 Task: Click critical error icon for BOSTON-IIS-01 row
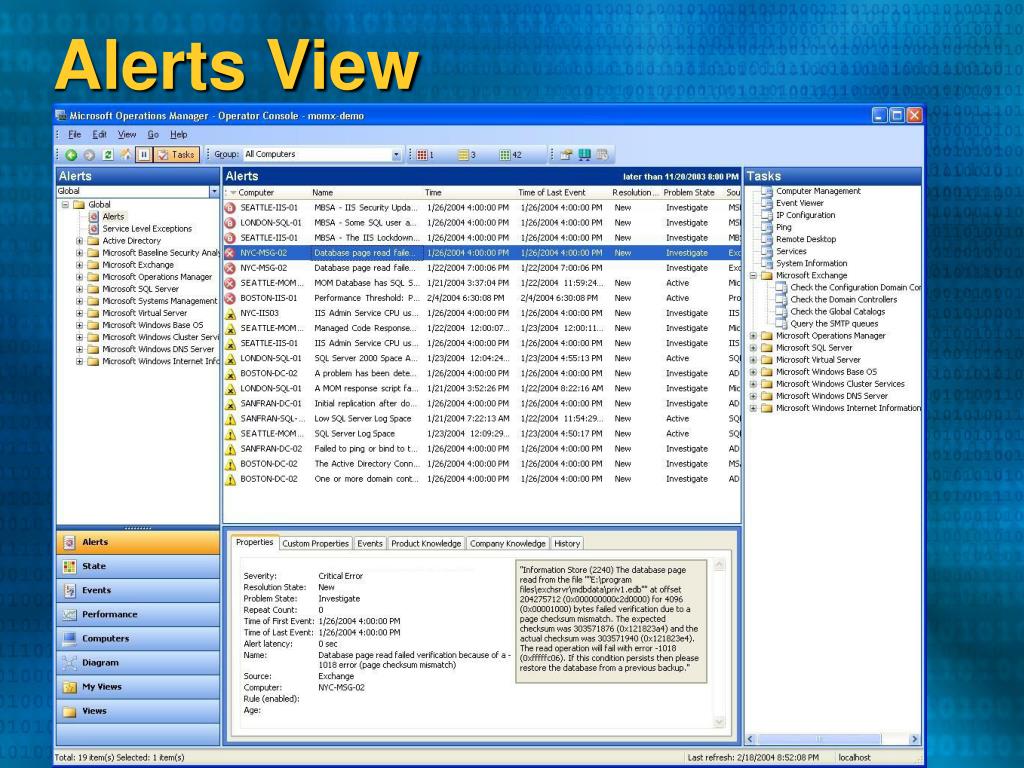pos(230,298)
